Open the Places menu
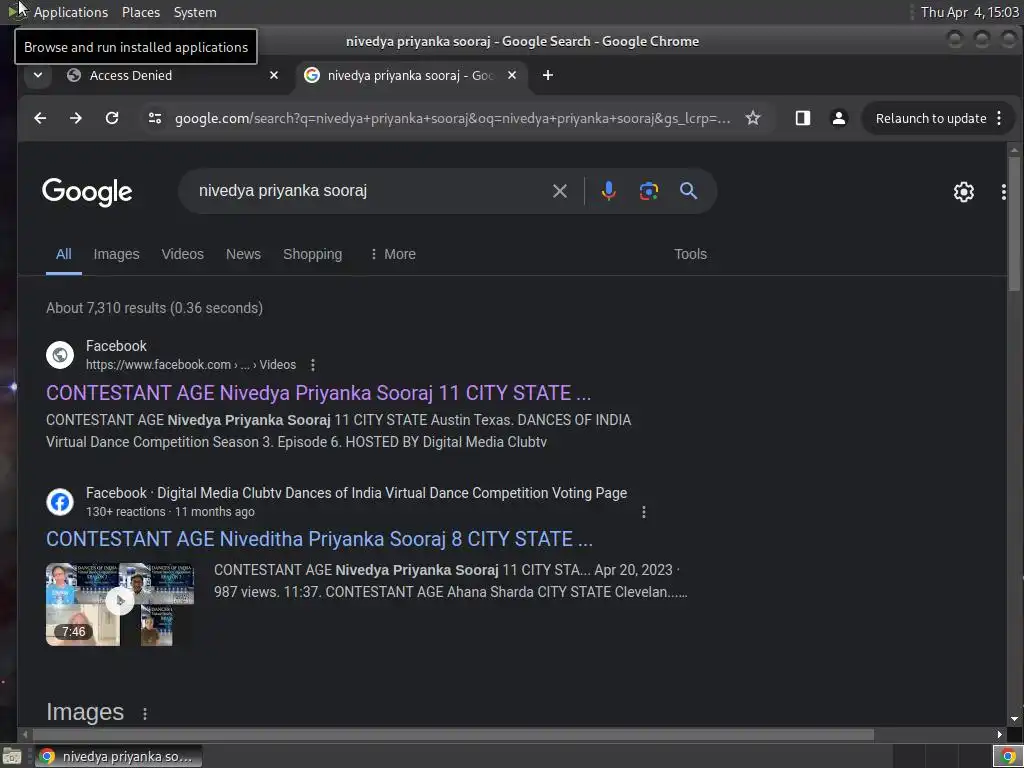Screen dimensions: 1024x768 140,12
